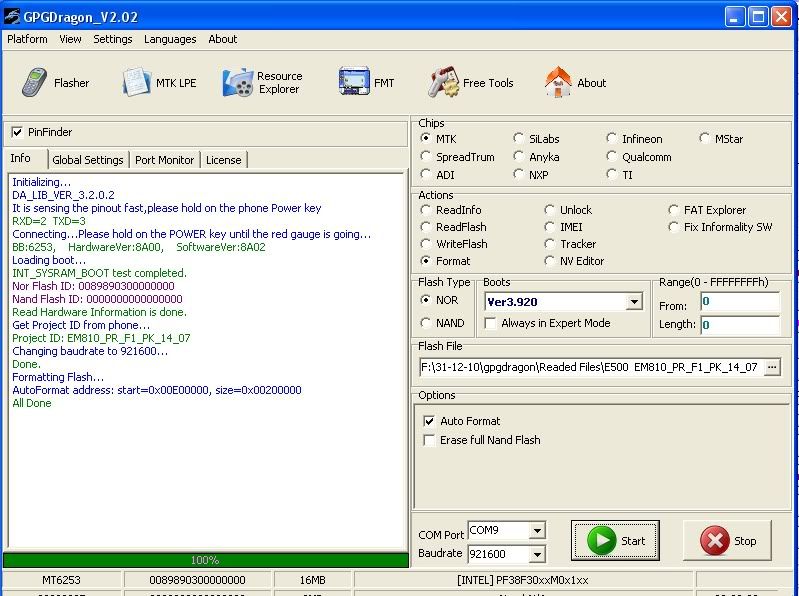799x596 pixels.
Task: Click the Range From input field
Action: click(740, 302)
